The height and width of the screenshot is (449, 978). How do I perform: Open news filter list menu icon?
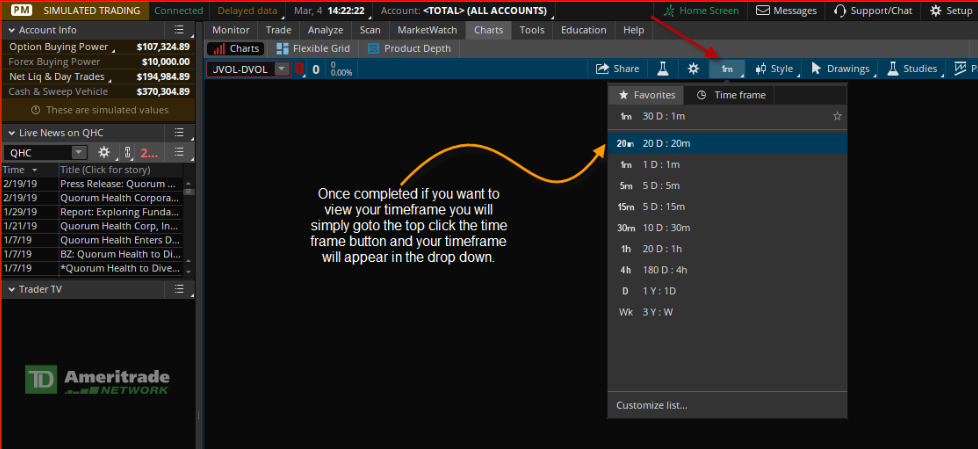pyautogui.click(x=179, y=152)
